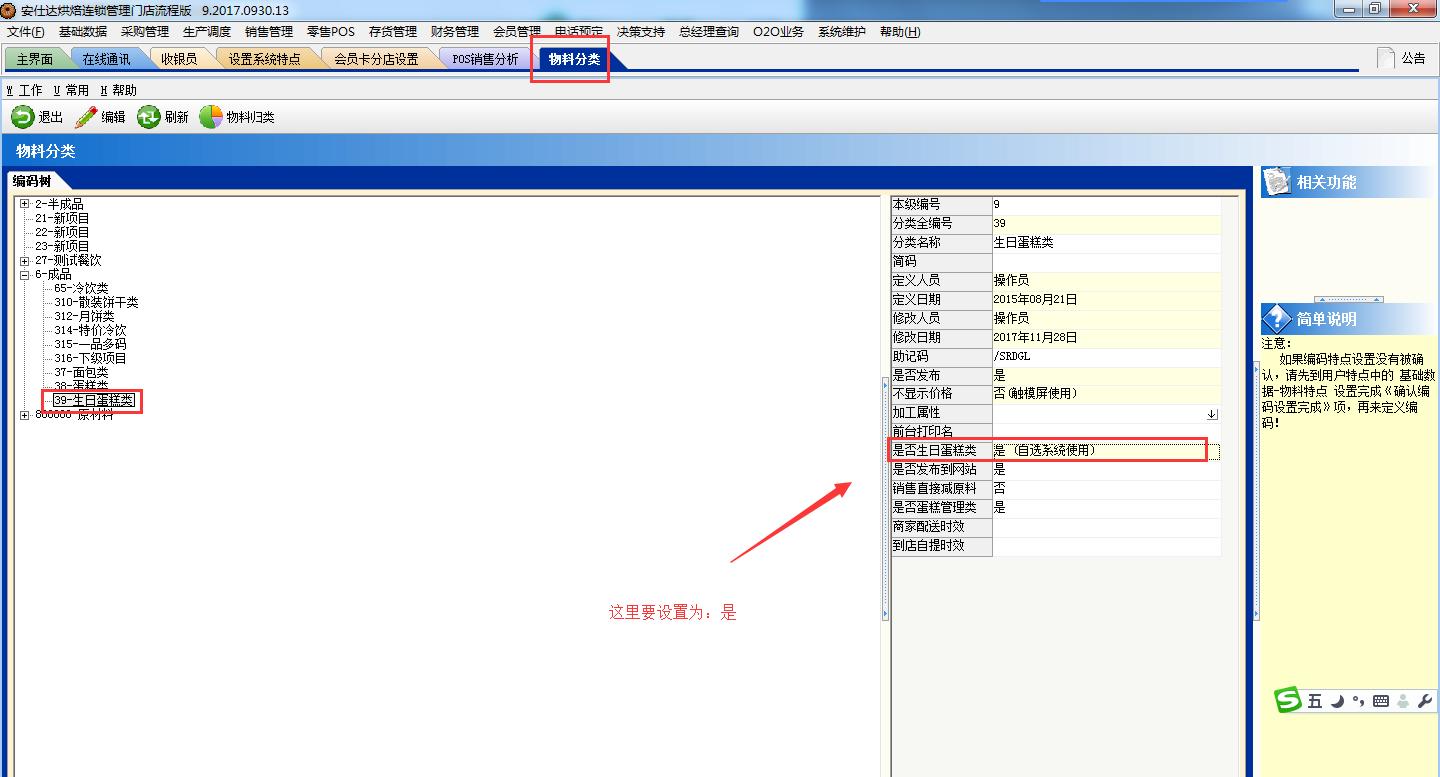Click the moon icon in input method bar

pos(1337,701)
